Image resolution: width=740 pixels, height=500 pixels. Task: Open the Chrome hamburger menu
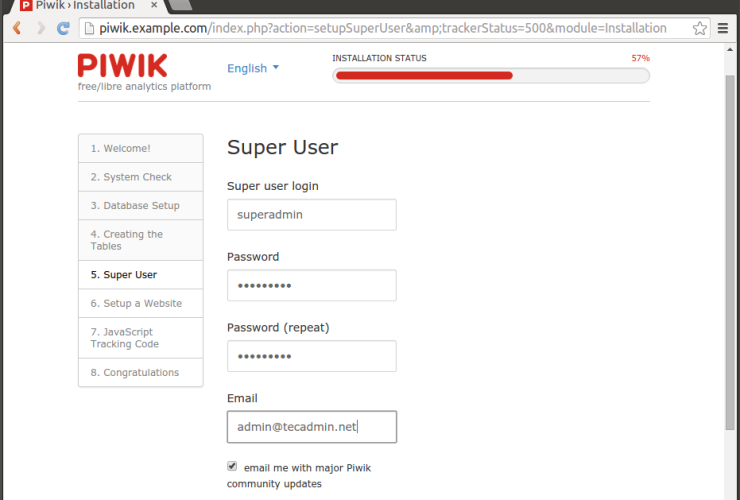pyautogui.click(x=724, y=28)
